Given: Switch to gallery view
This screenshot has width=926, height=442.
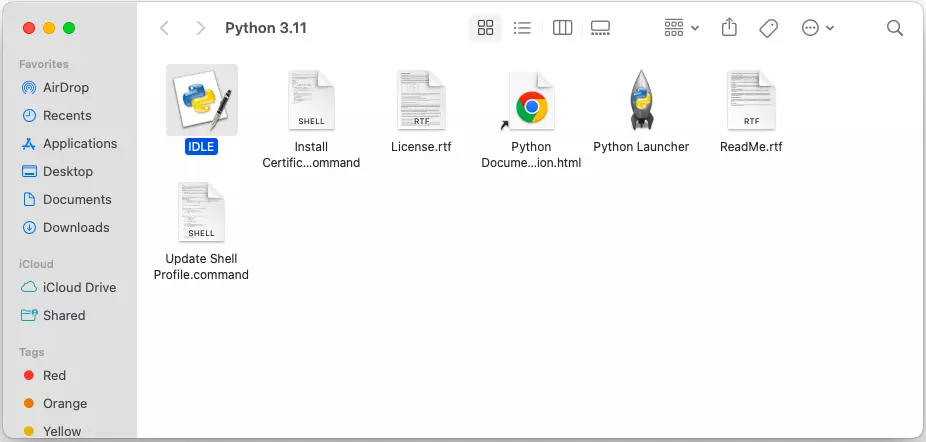Looking at the screenshot, I should click(600, 28).
